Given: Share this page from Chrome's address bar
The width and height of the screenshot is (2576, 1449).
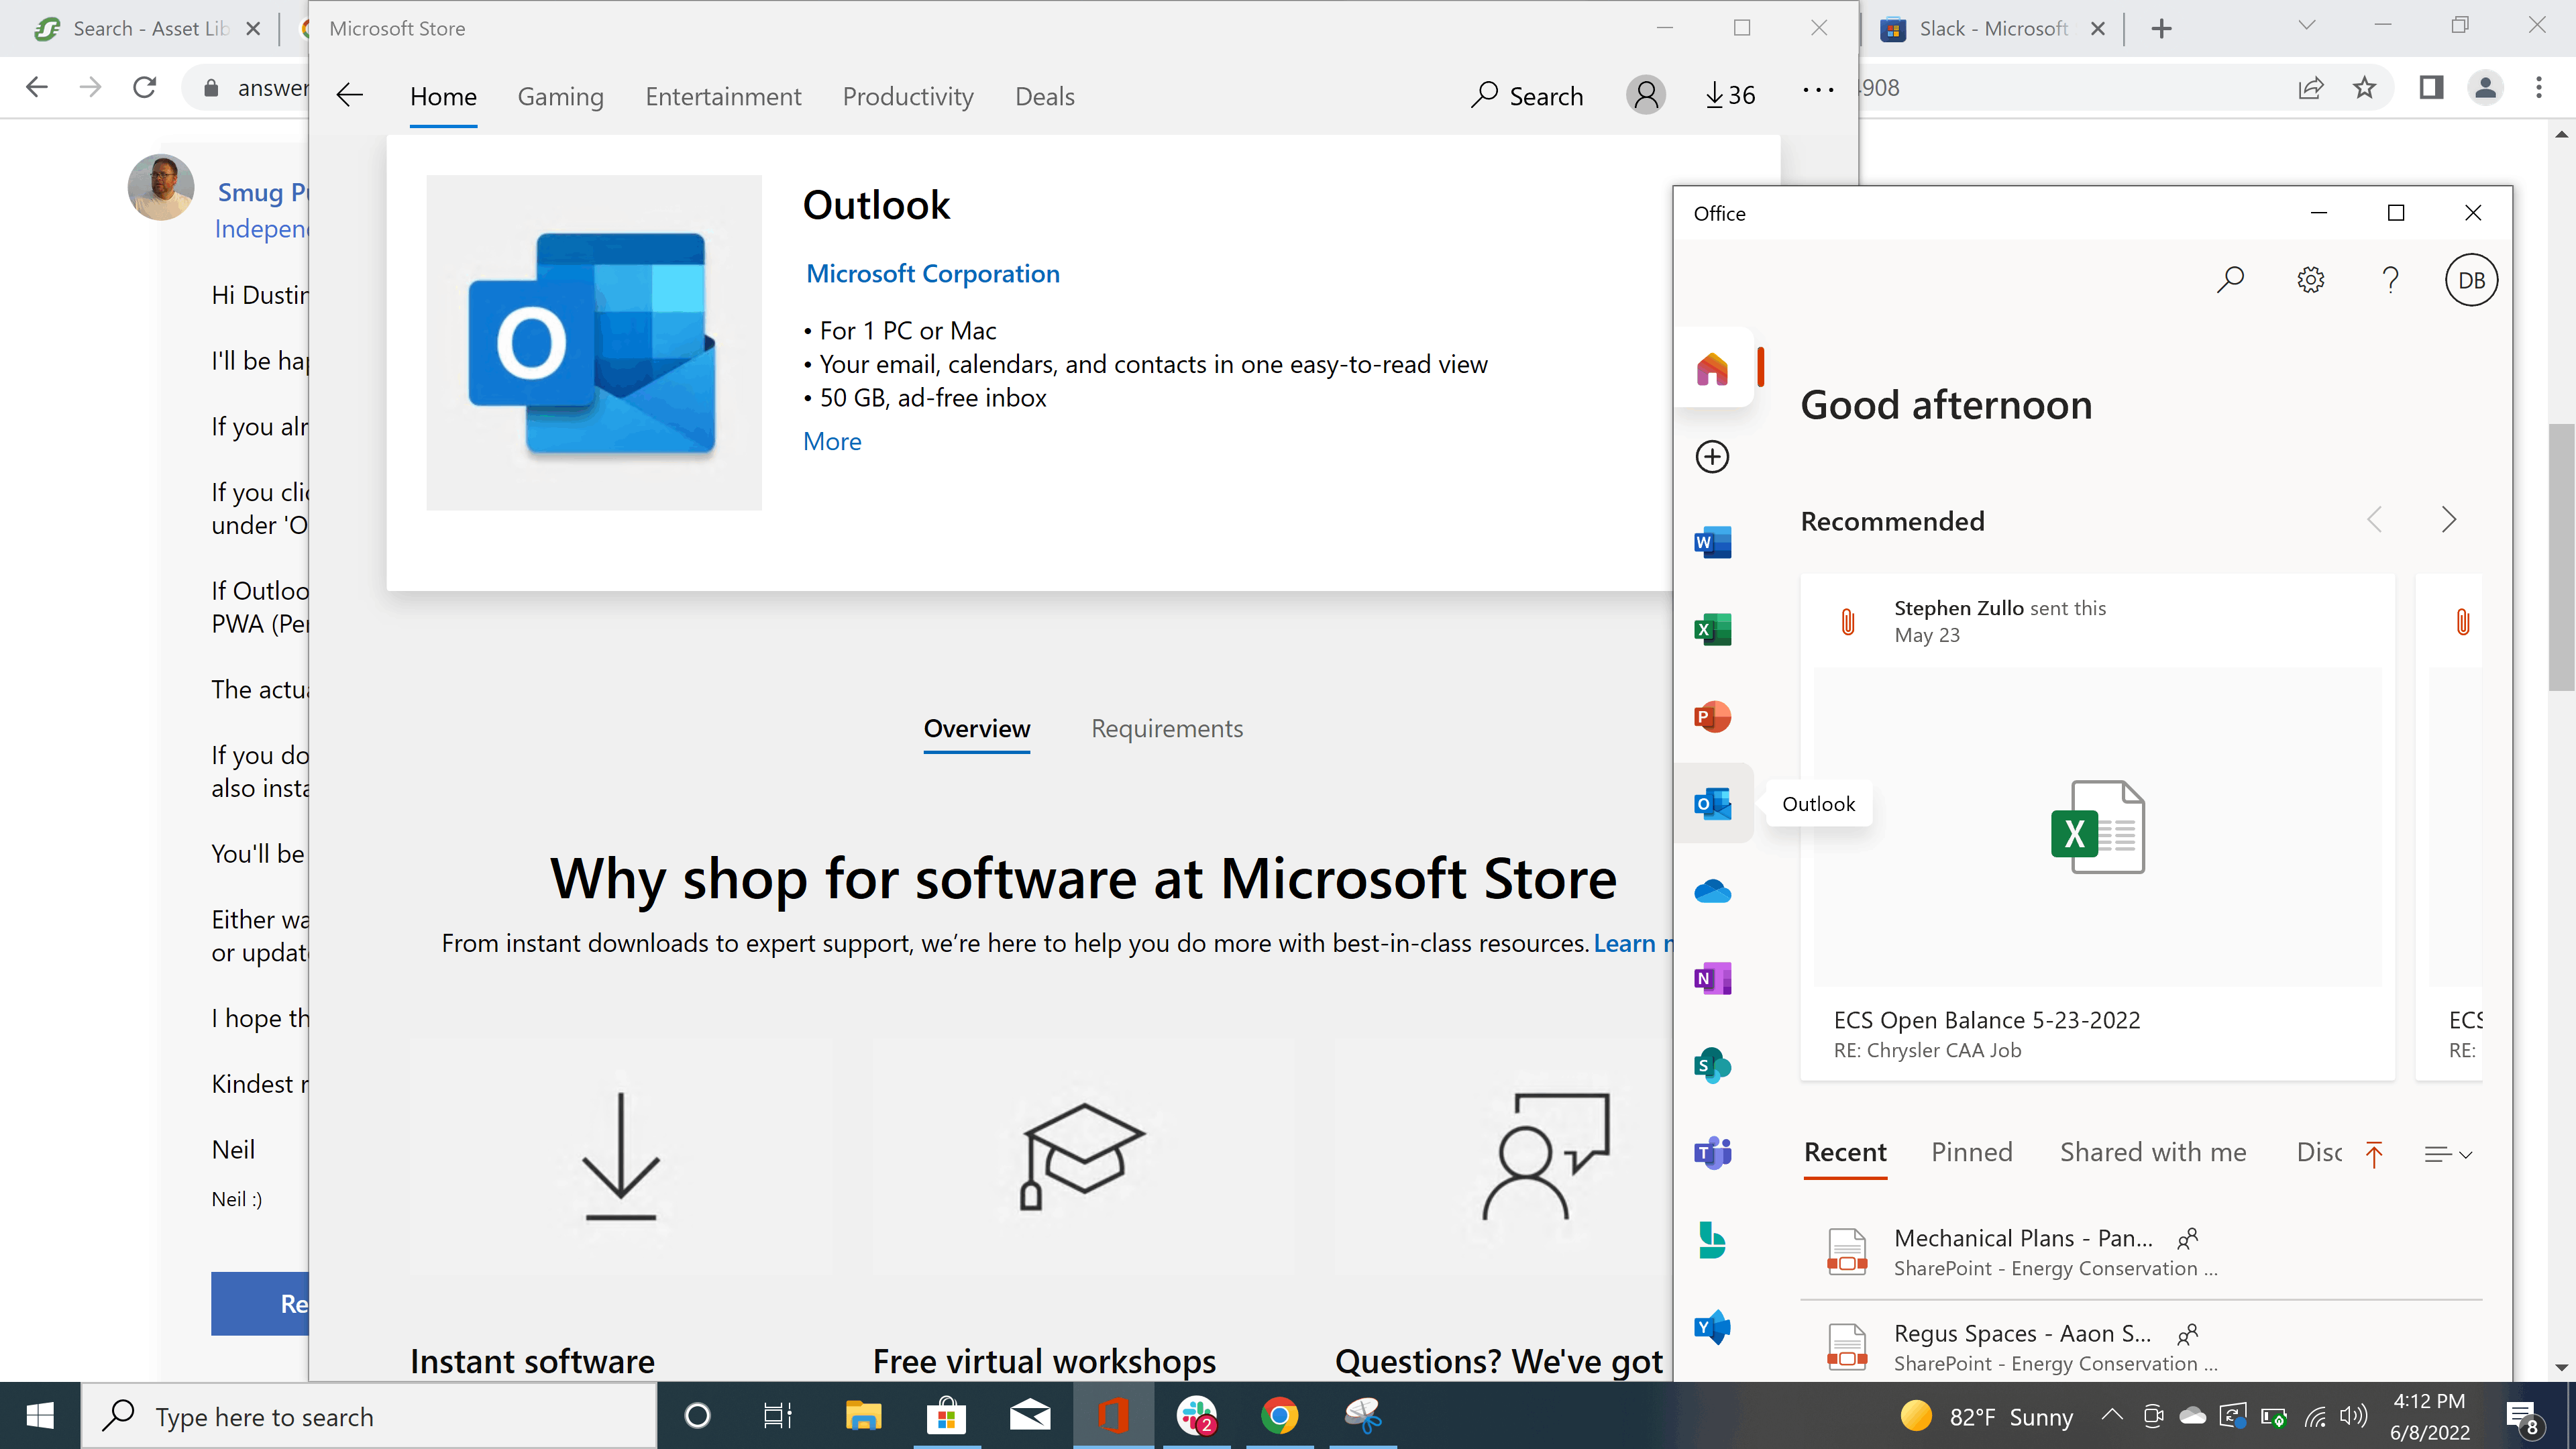Looking at the screenshot, I should pos(2311,88).
